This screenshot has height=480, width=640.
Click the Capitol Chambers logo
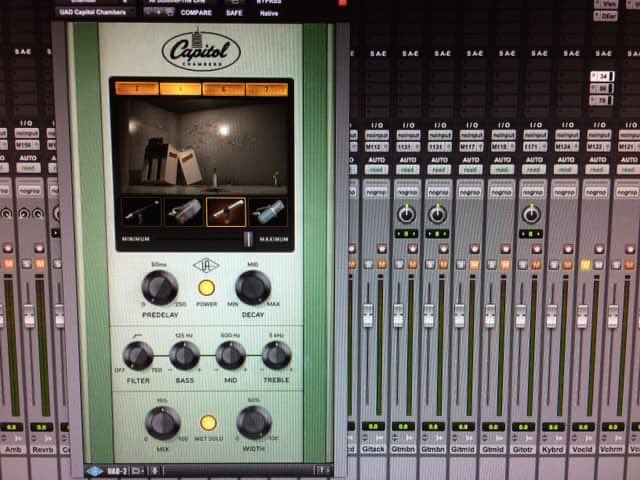201,51
